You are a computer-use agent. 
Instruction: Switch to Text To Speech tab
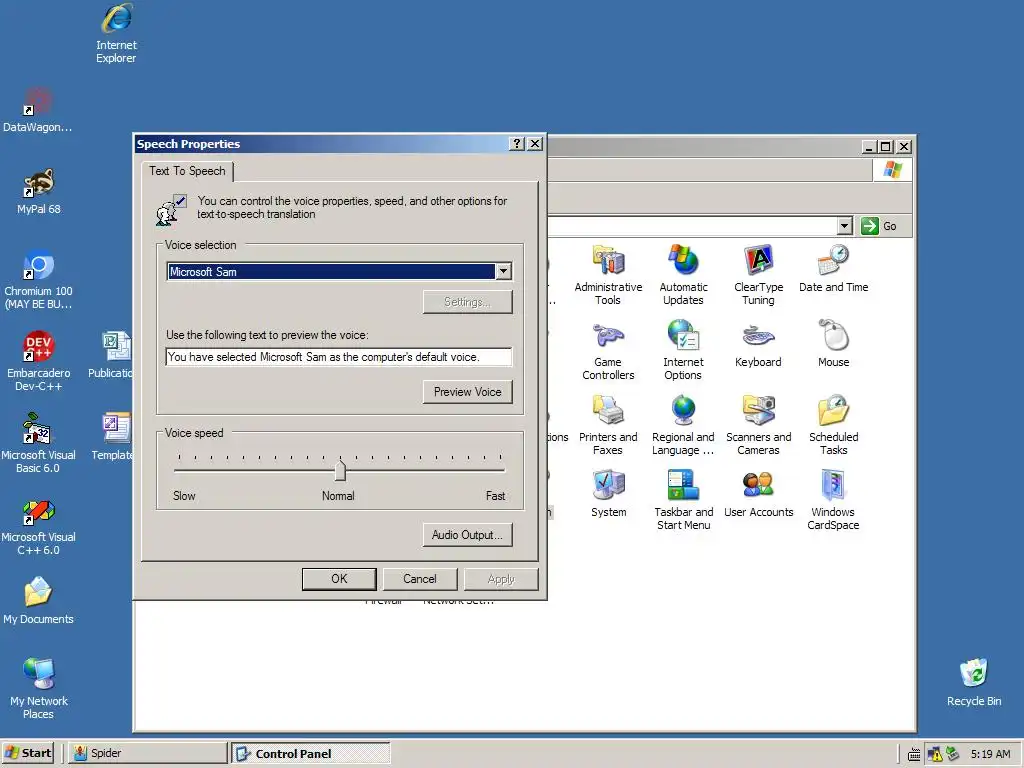187,171
